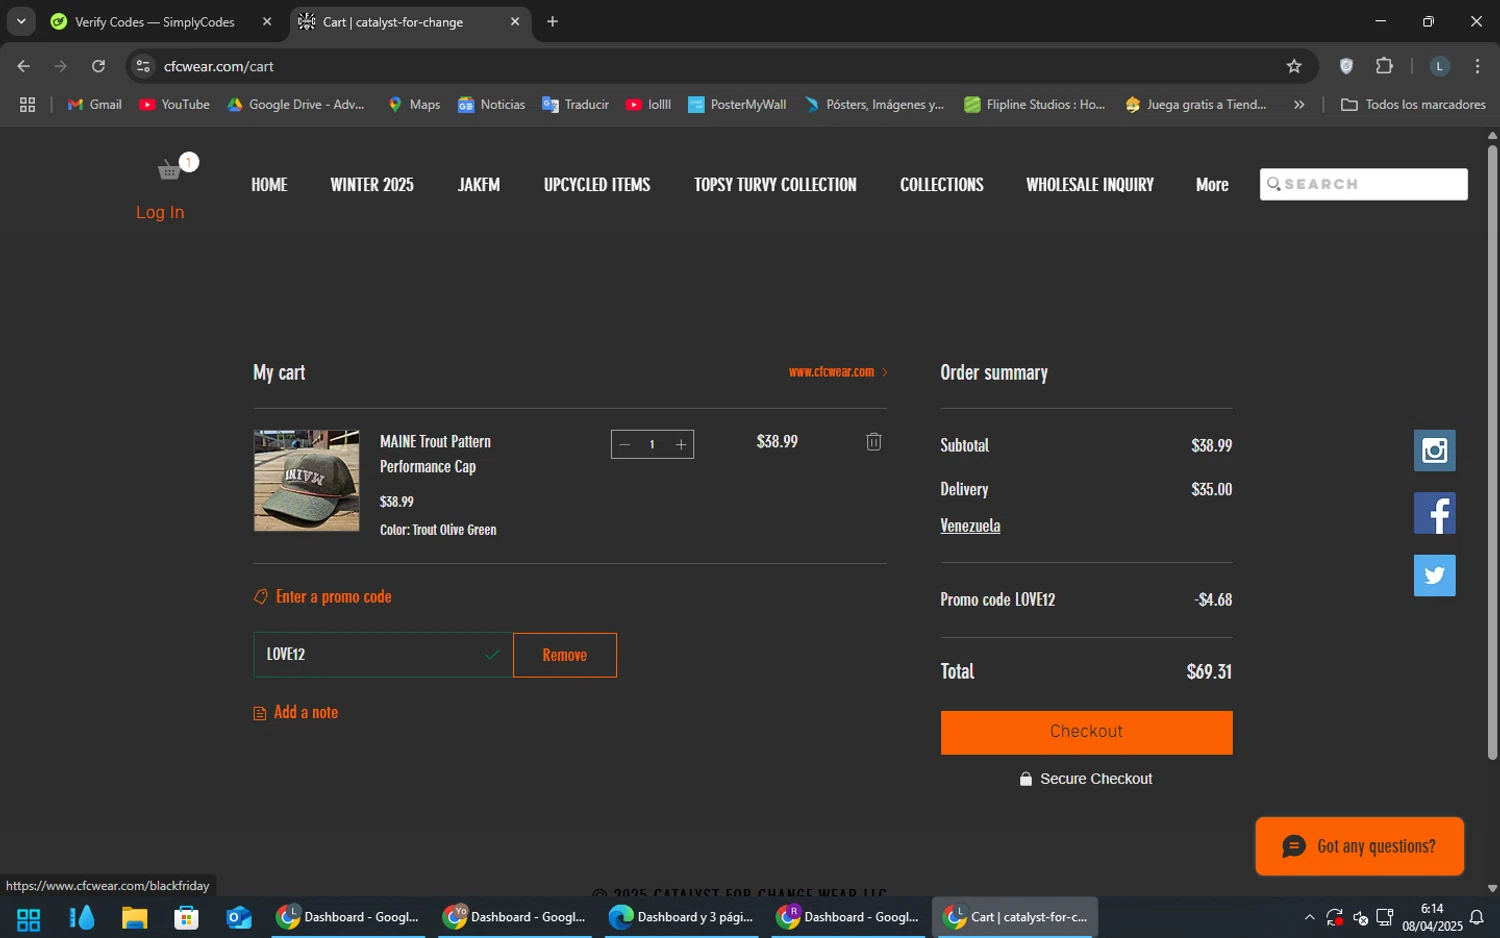1500x938 pixels.
Task: Open Got any questions chat button
Action: click(1360, 846)
